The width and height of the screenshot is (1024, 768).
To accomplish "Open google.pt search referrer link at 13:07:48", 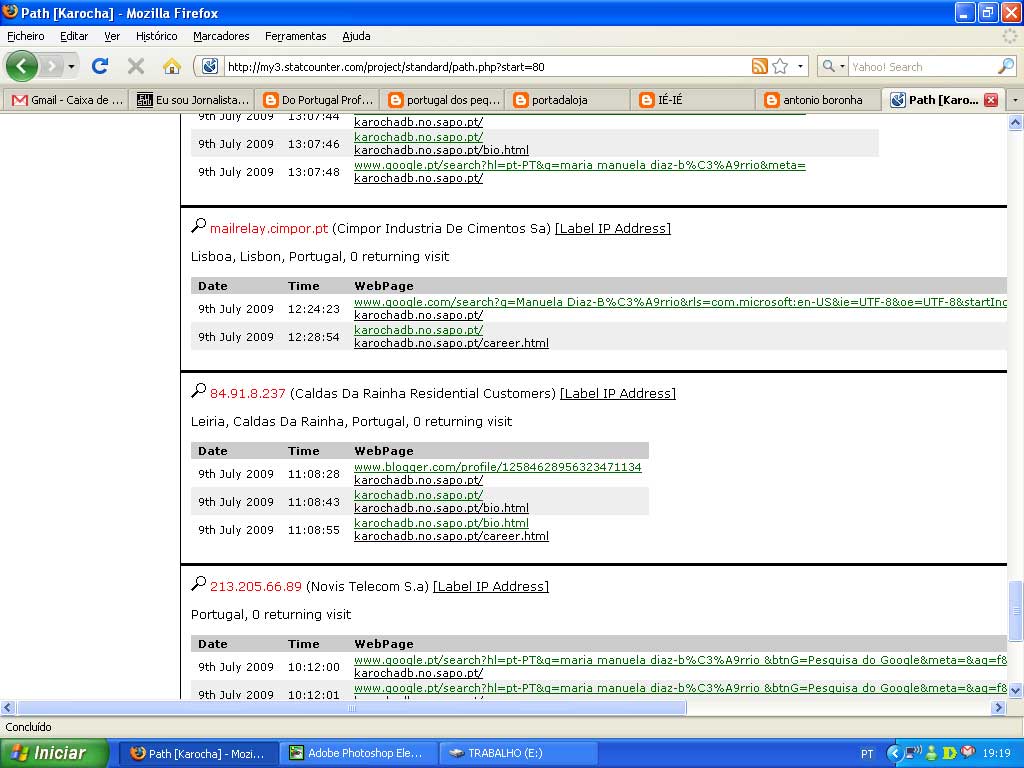I will pyautogui.click(x=580, y=165).
